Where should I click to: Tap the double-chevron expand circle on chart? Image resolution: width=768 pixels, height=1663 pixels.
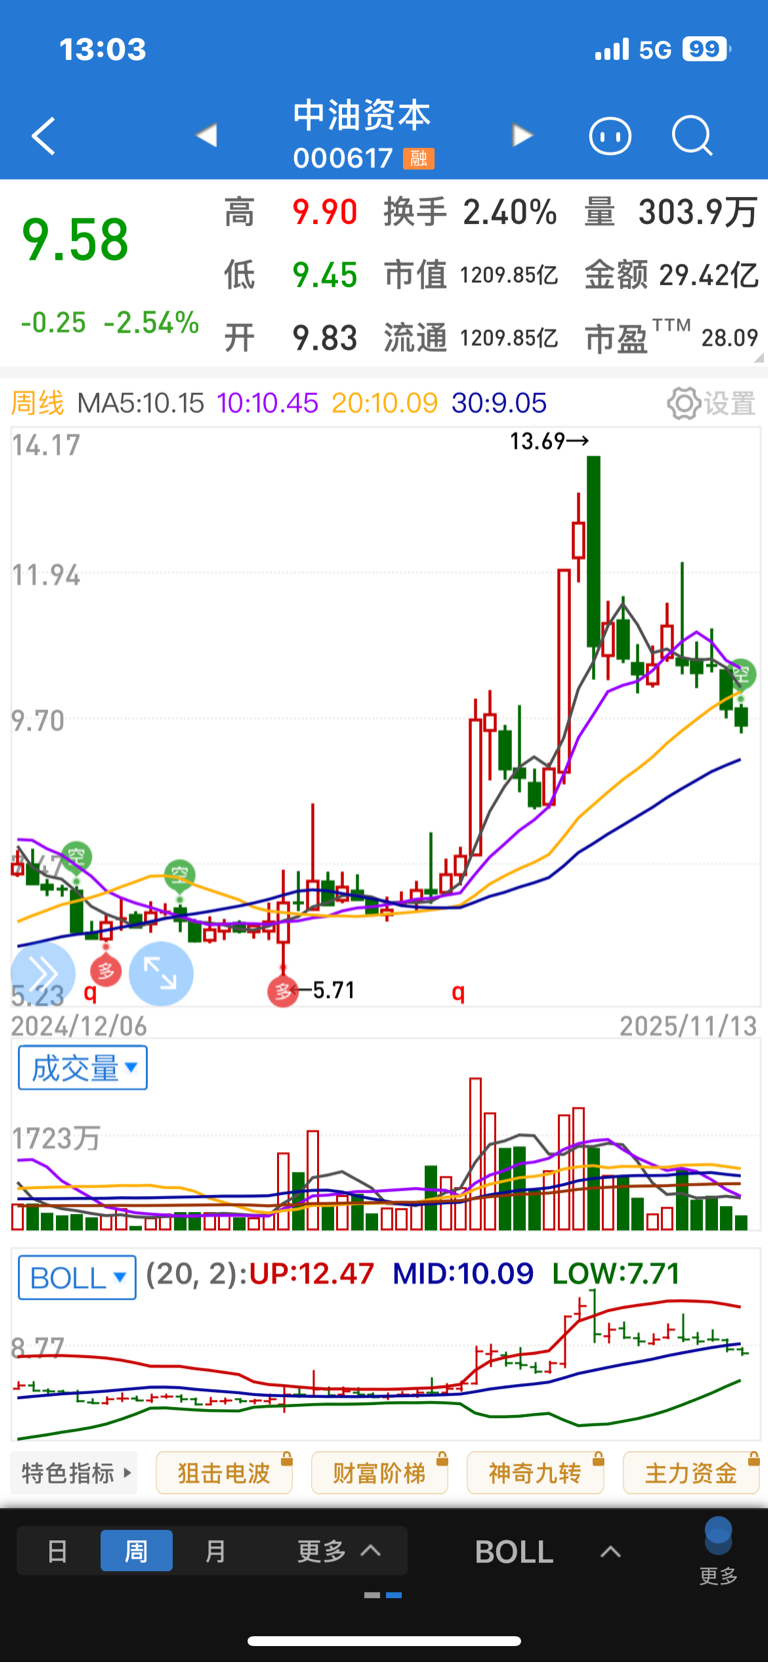click(x=42, y=973)
